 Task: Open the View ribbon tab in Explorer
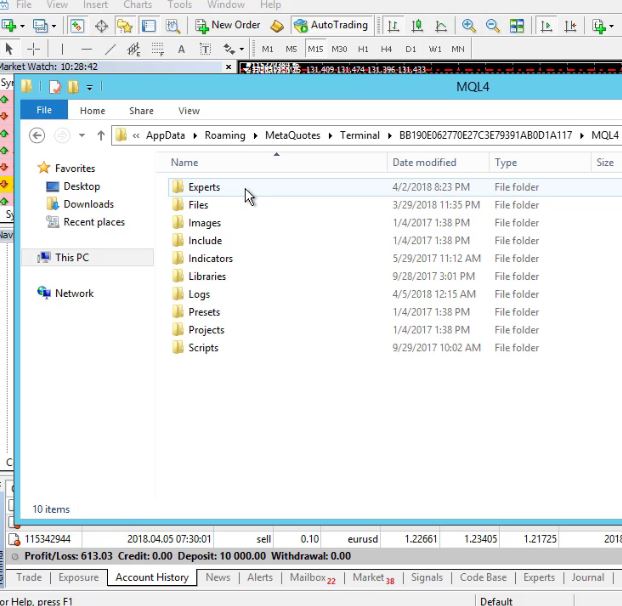[189, 111]
